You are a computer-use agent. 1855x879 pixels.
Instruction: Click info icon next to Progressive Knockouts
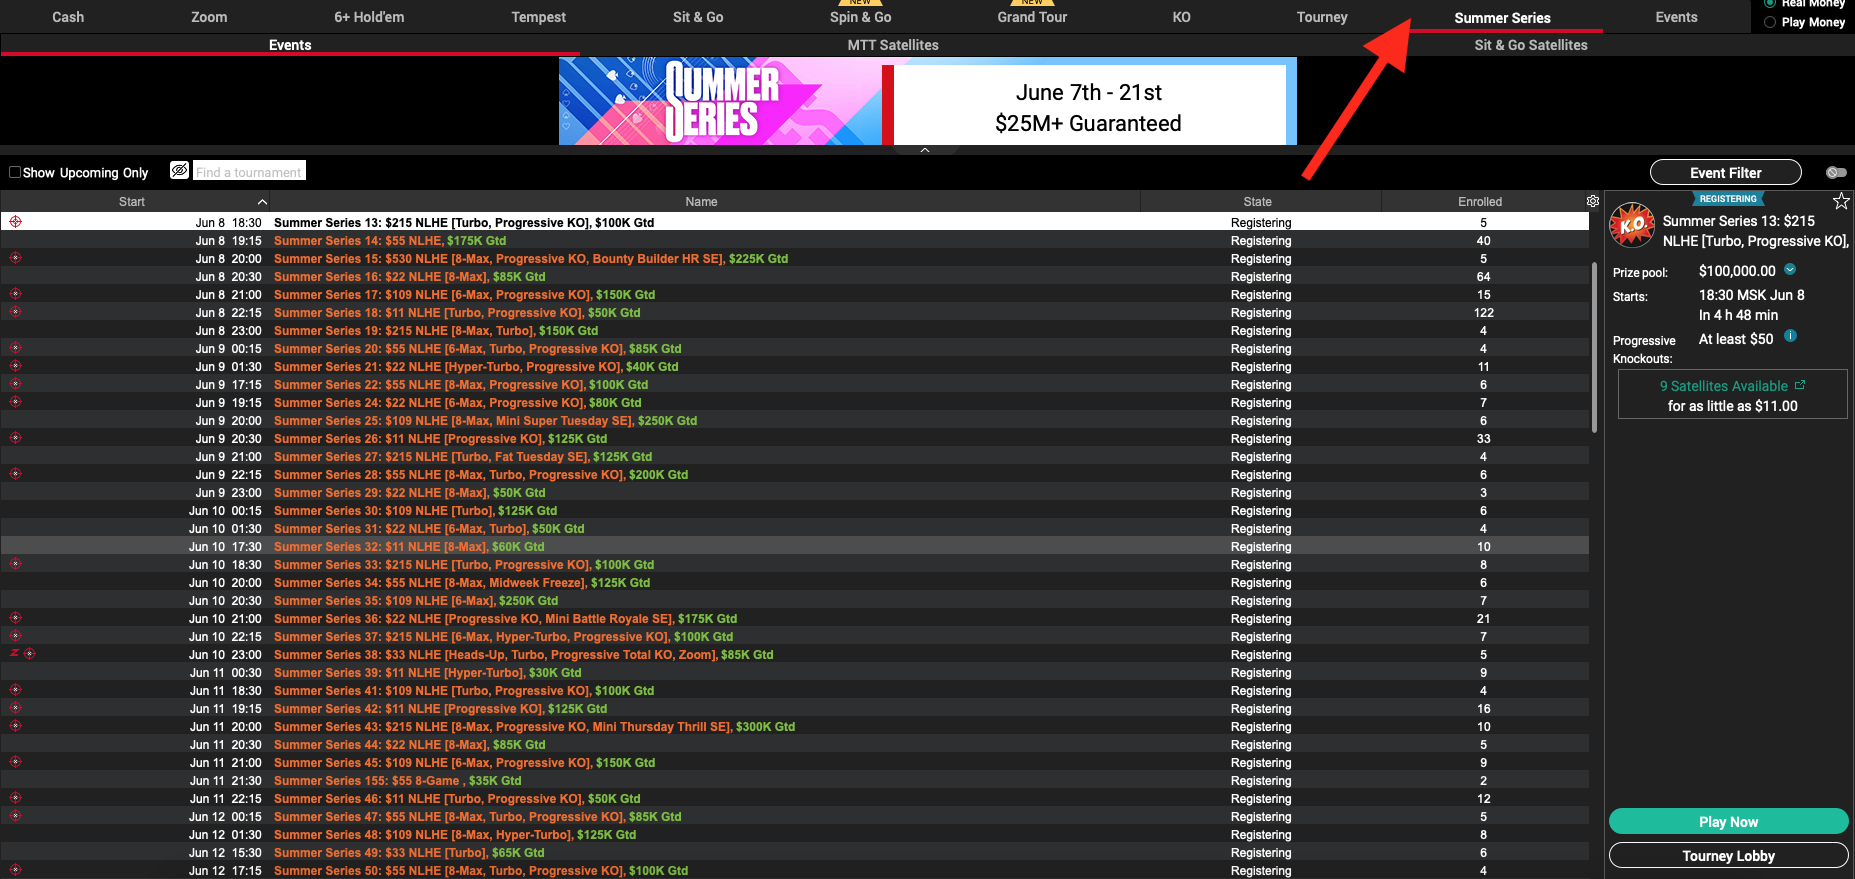1790,336
